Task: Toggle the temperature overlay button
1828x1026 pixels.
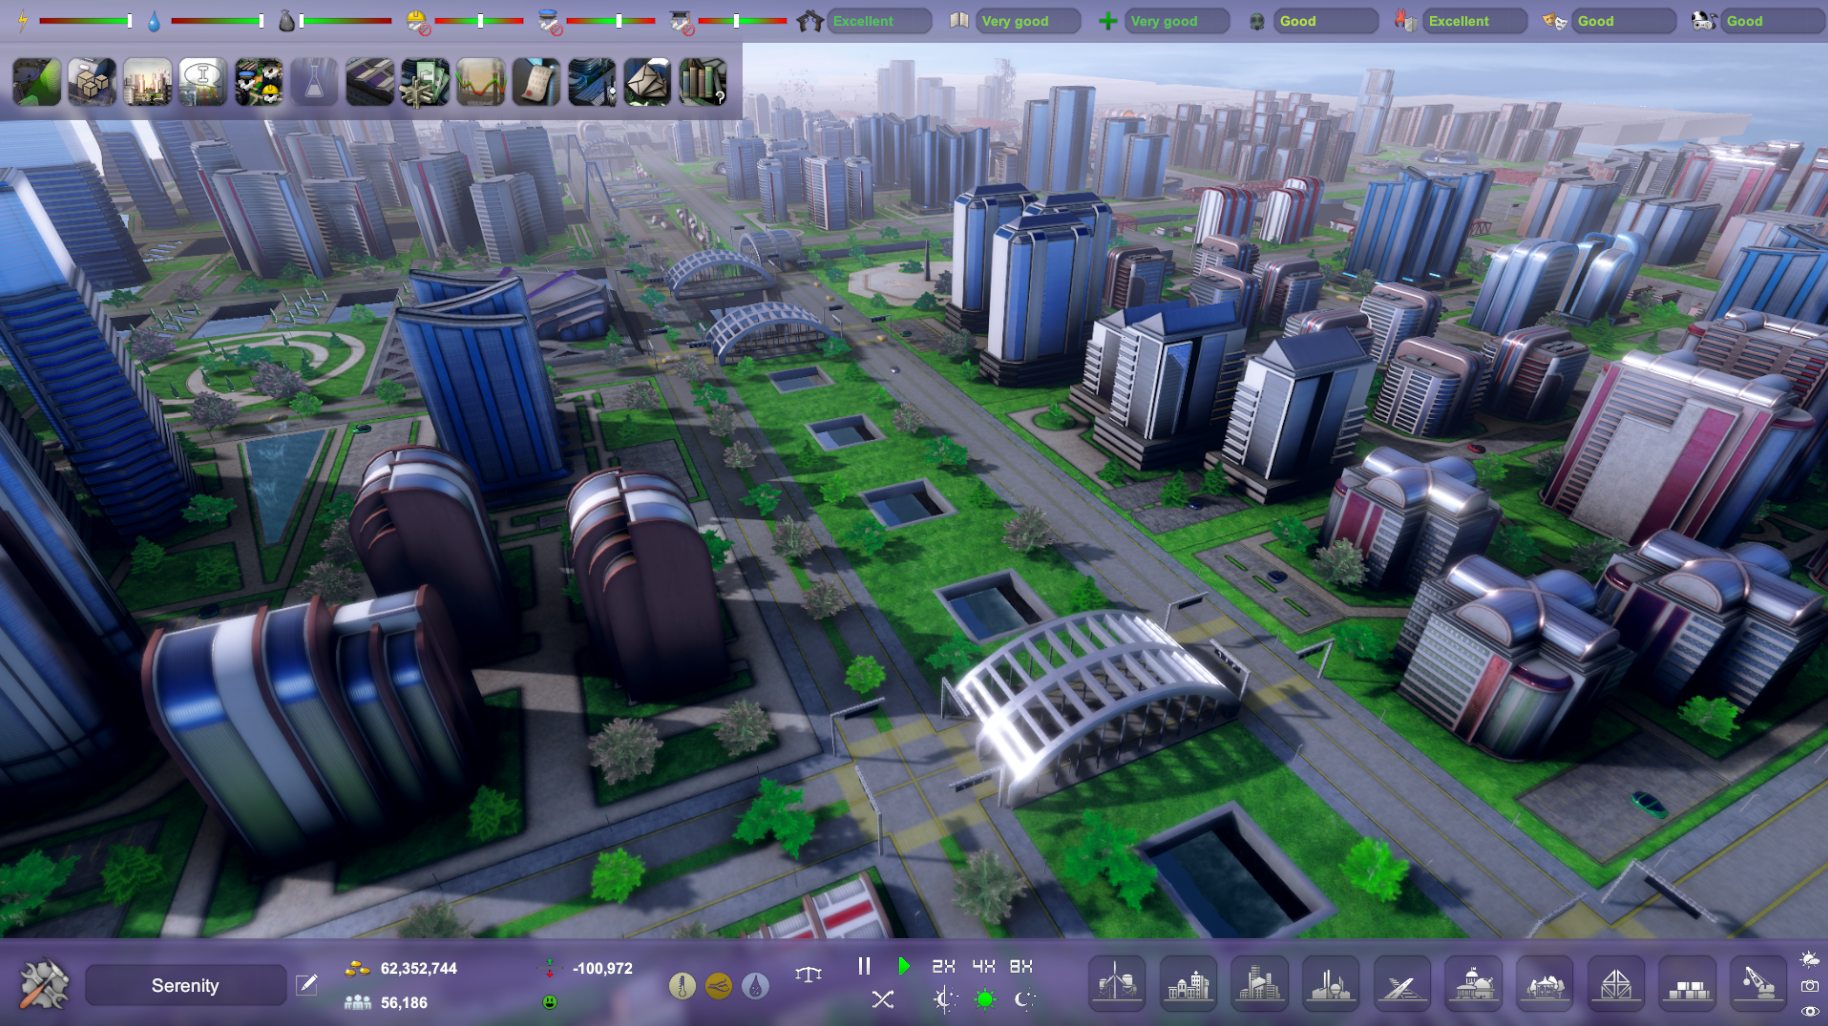Action: click(x=682, y=986)
